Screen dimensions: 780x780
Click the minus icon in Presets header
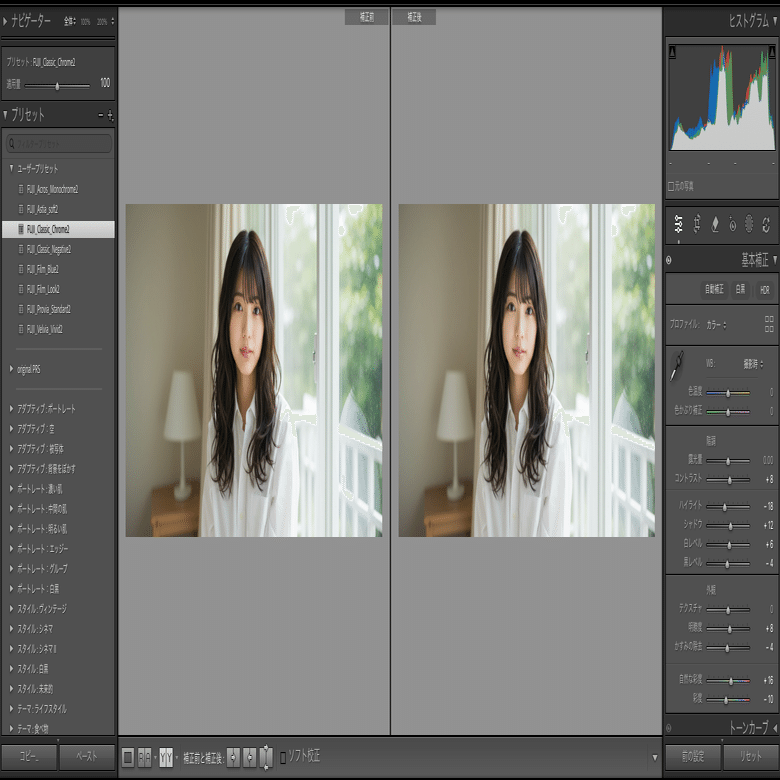click(x=100, y=115)
